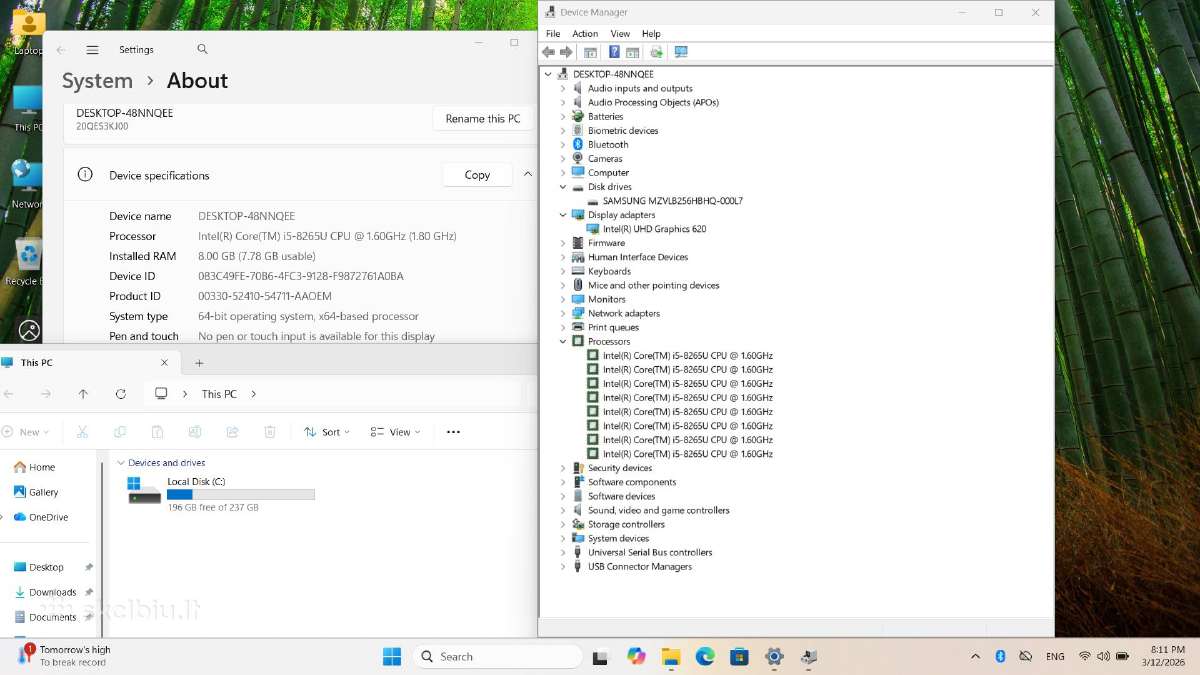Open Recycle Bin desktop icon
This screenshot has height=675, width=1200.
pyautogui.click(x=27, y=260)
